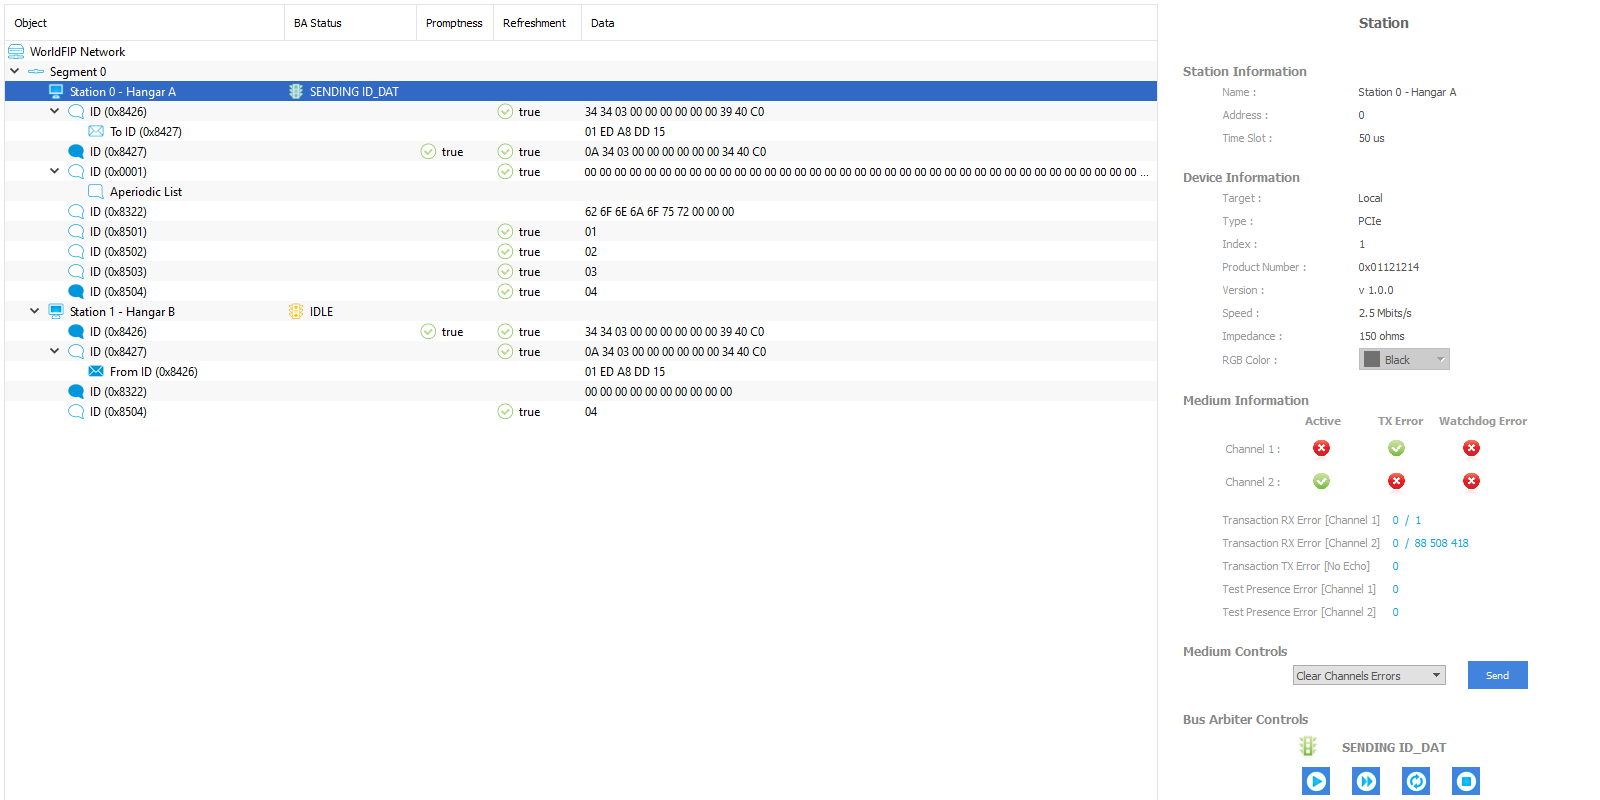Click the restart loop Bus Arbiter icon
Viewport: 1600px width, 800px height.
pyautogui.click(x=1416, y=781)
